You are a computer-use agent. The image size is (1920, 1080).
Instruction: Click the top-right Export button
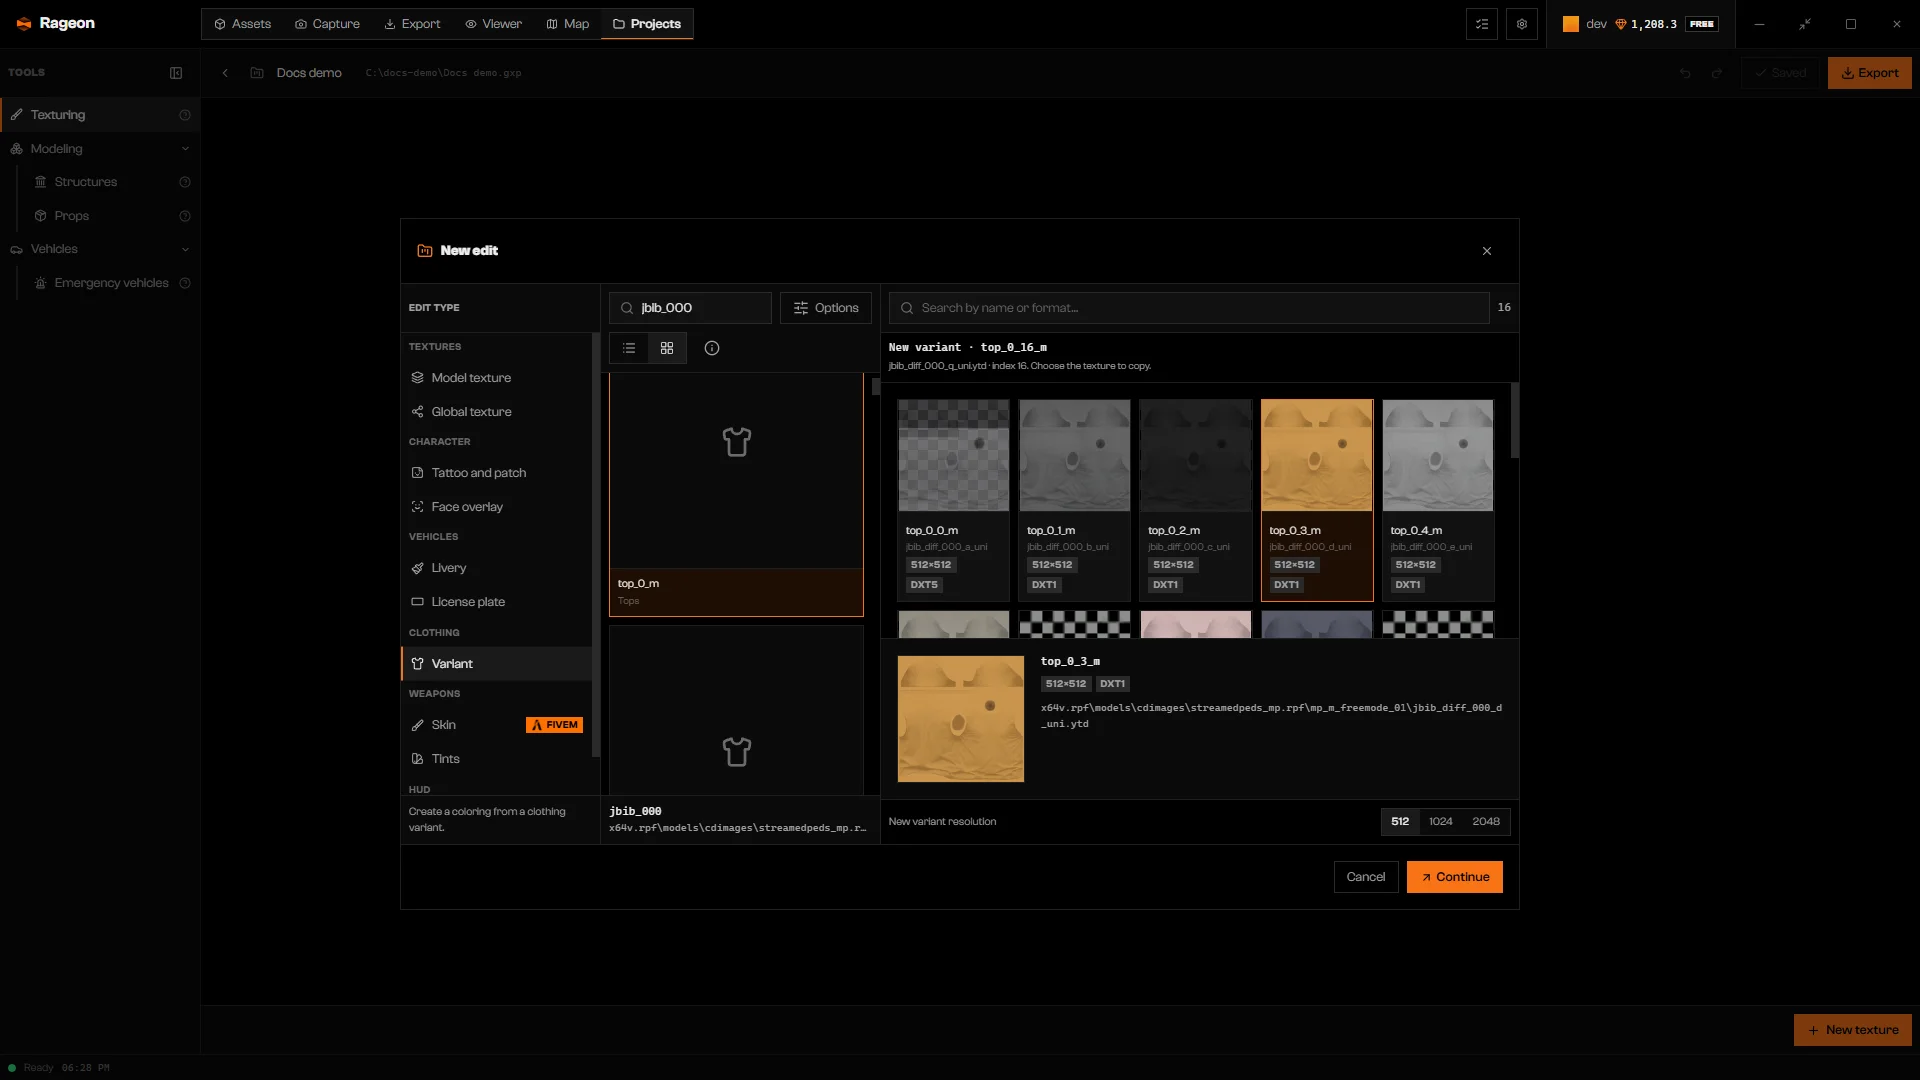tap(1870, 73)
